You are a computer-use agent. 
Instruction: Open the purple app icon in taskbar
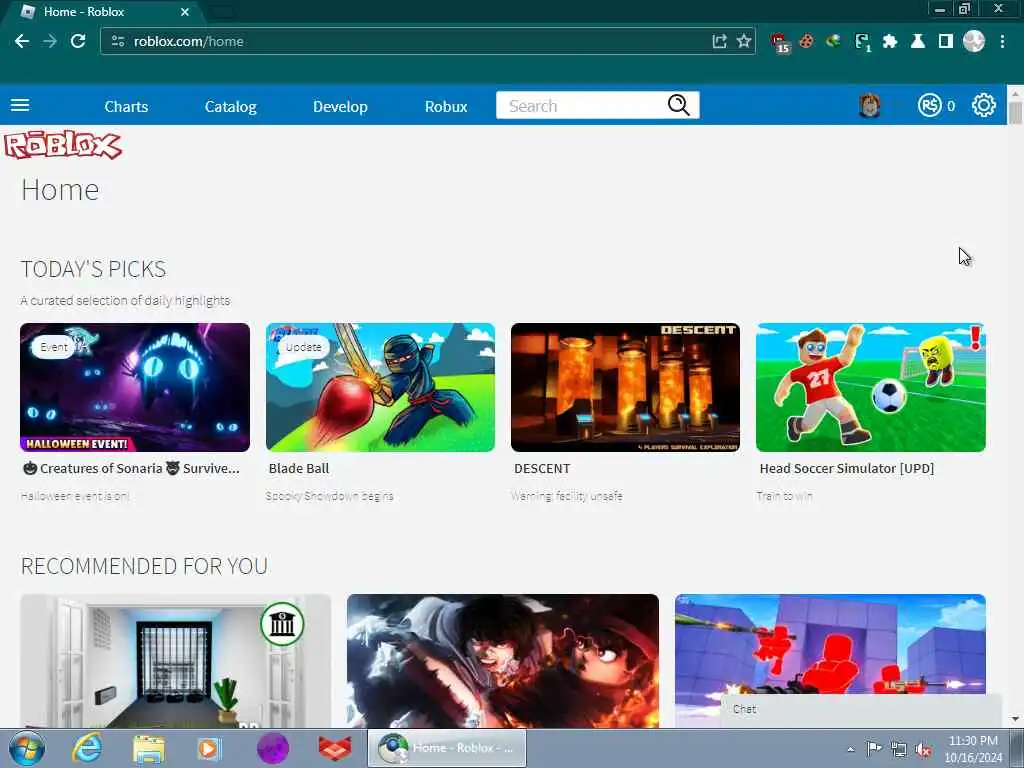click(273, 748)
